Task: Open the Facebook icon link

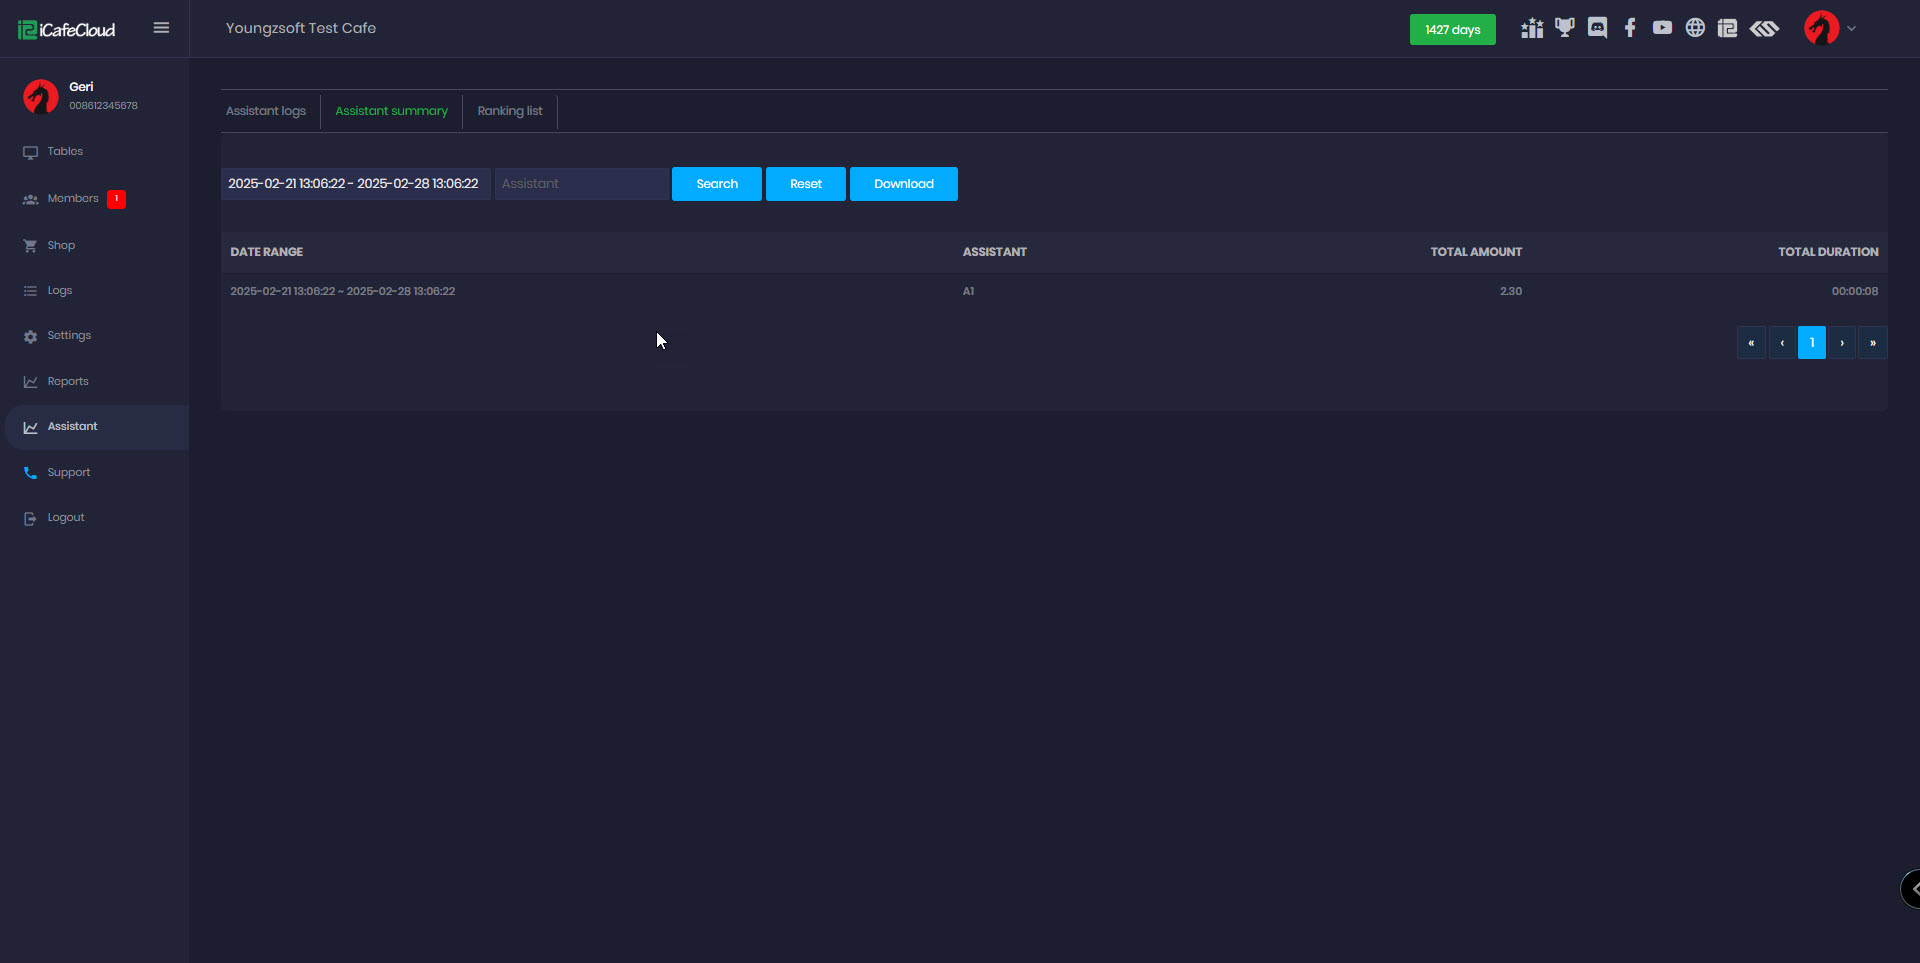Action: click(1630, 28)
